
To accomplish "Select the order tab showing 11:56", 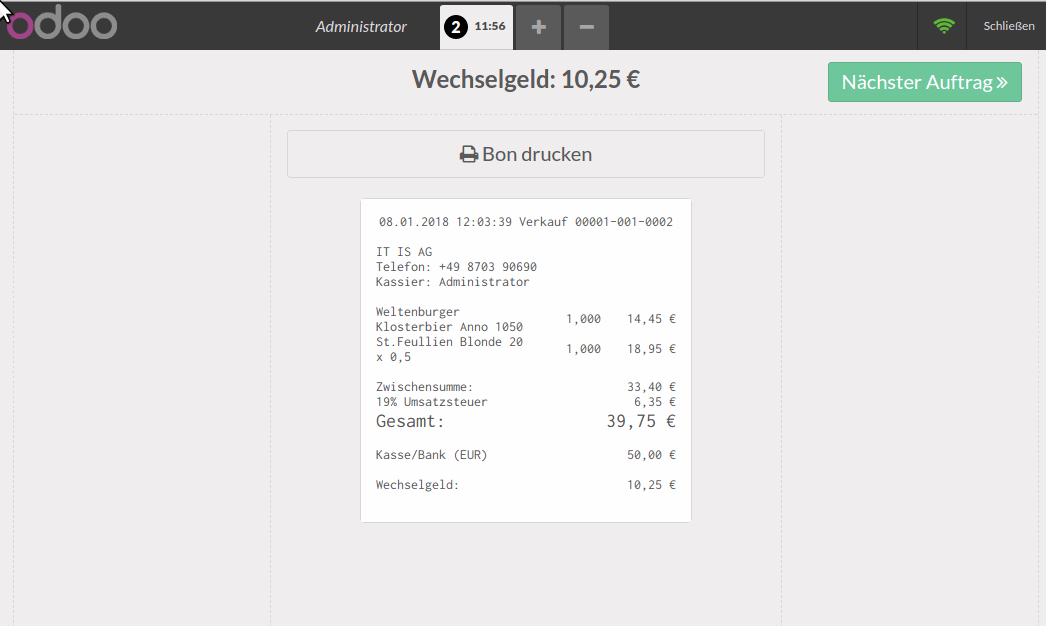I will click(x=488, y=27).
